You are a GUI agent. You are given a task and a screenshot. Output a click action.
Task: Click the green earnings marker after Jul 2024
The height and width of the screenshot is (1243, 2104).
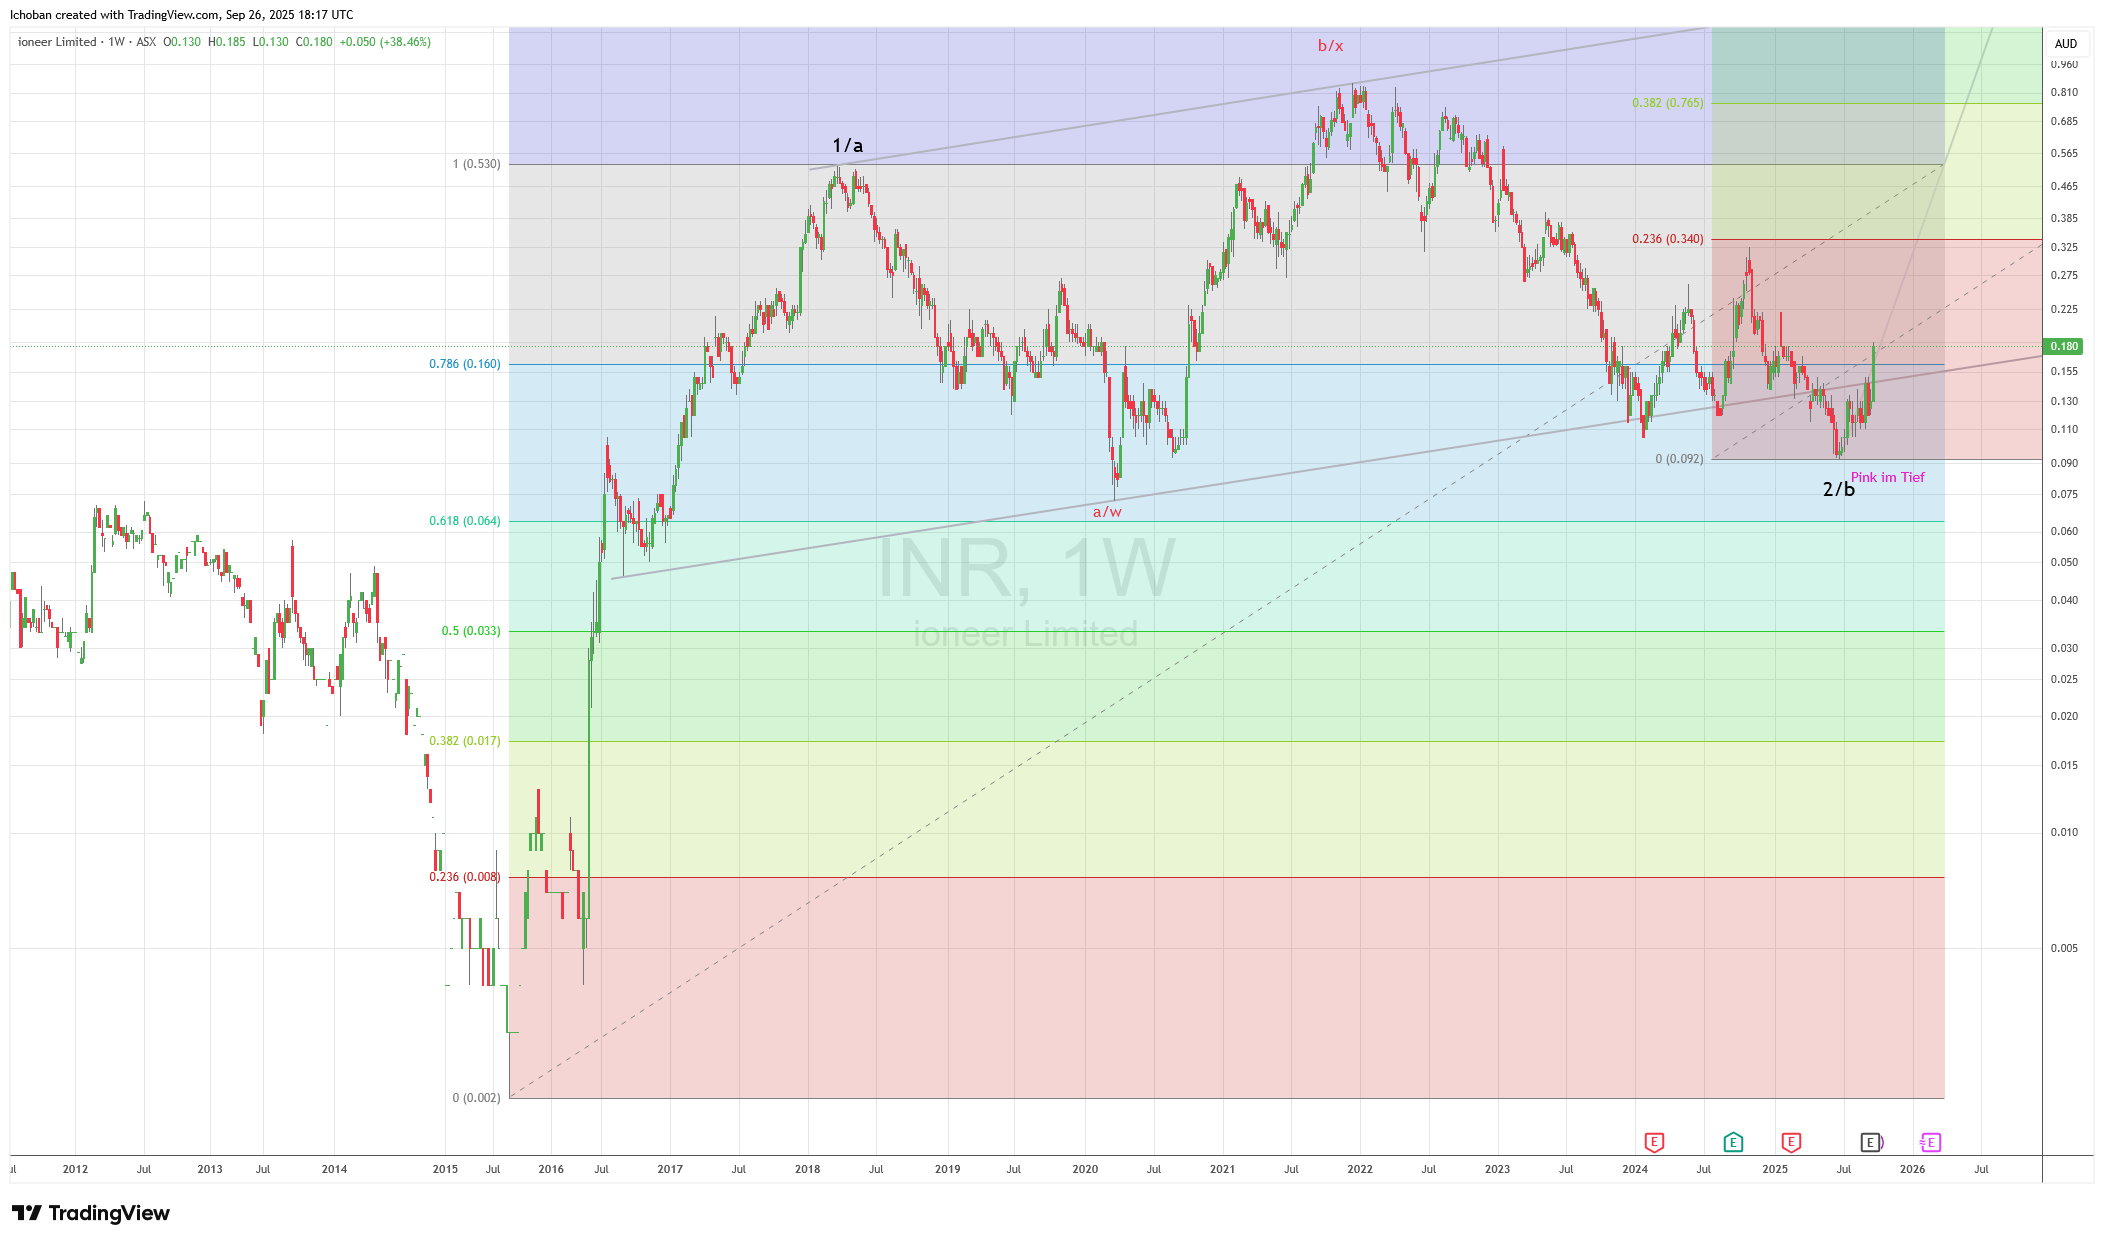[x=1733, y=1142]
